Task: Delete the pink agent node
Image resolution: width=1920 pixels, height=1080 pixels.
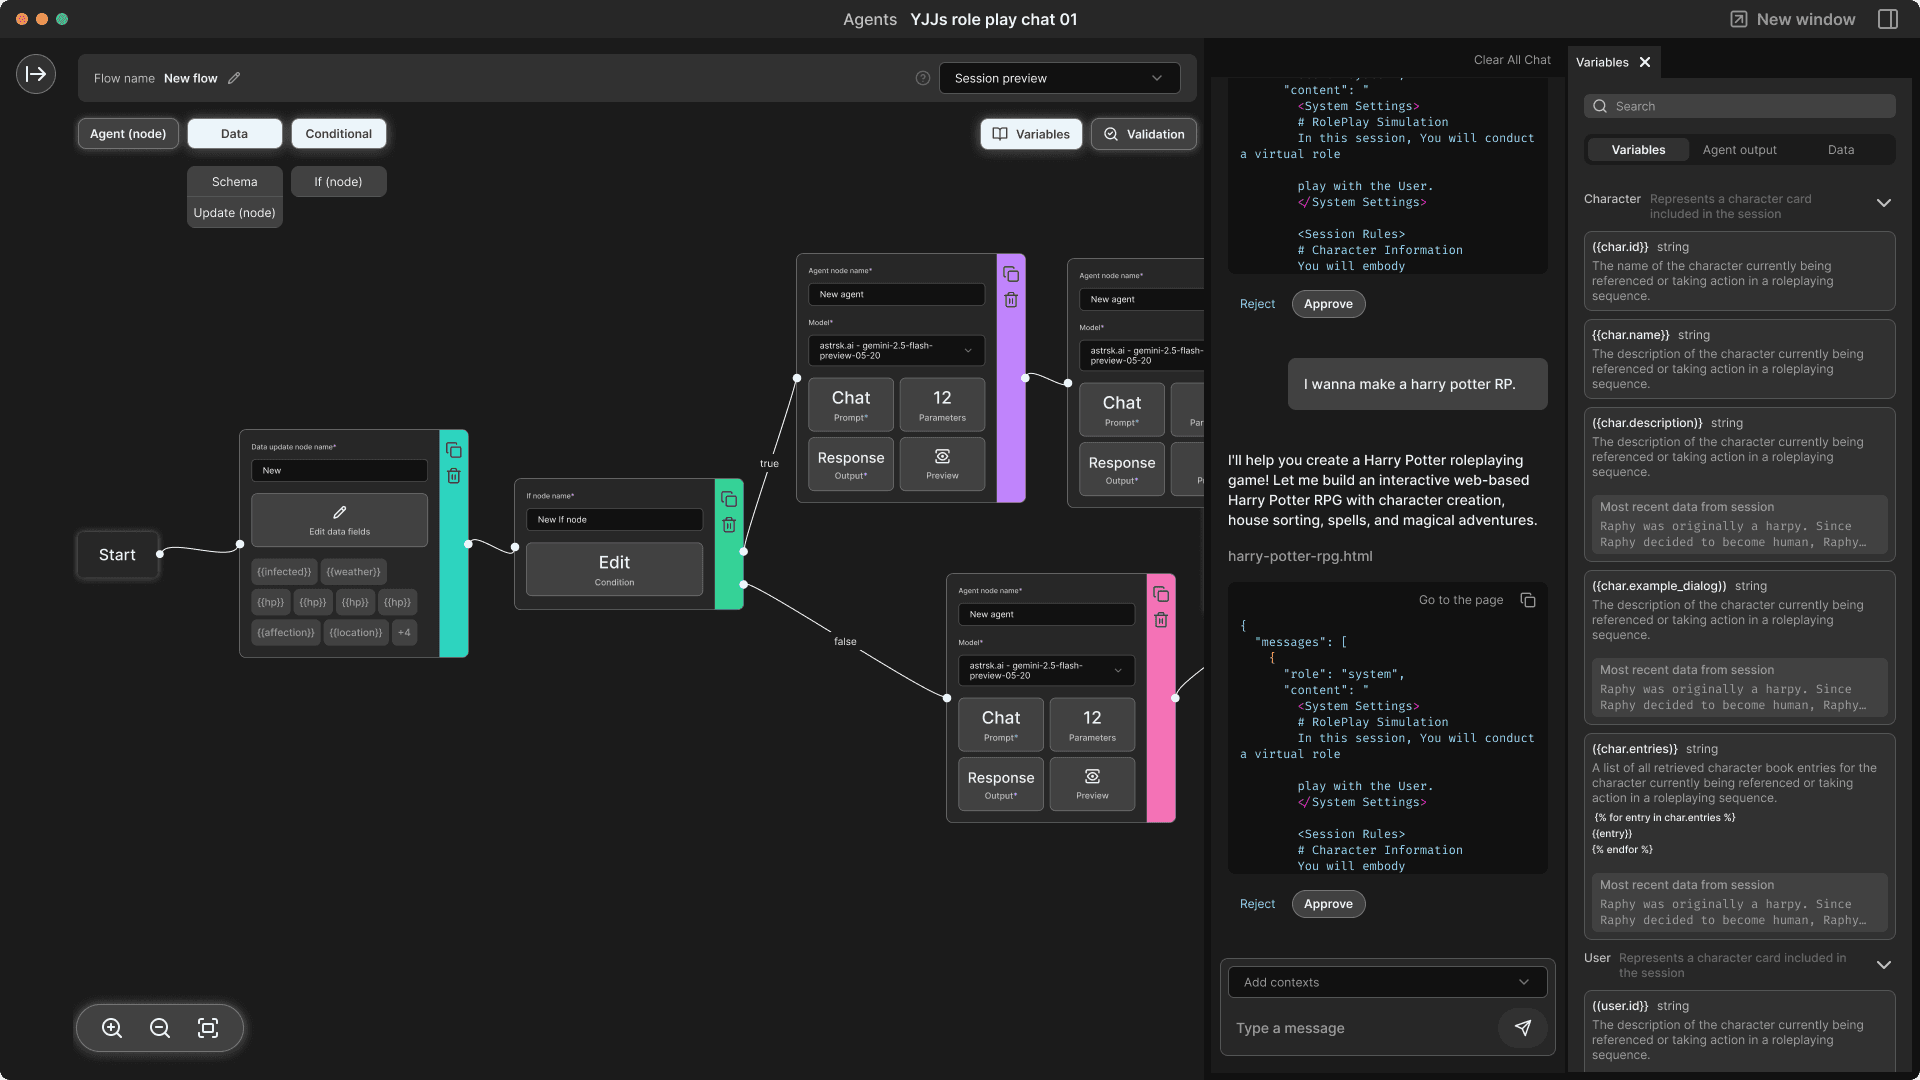Action: pos(1161,620)
